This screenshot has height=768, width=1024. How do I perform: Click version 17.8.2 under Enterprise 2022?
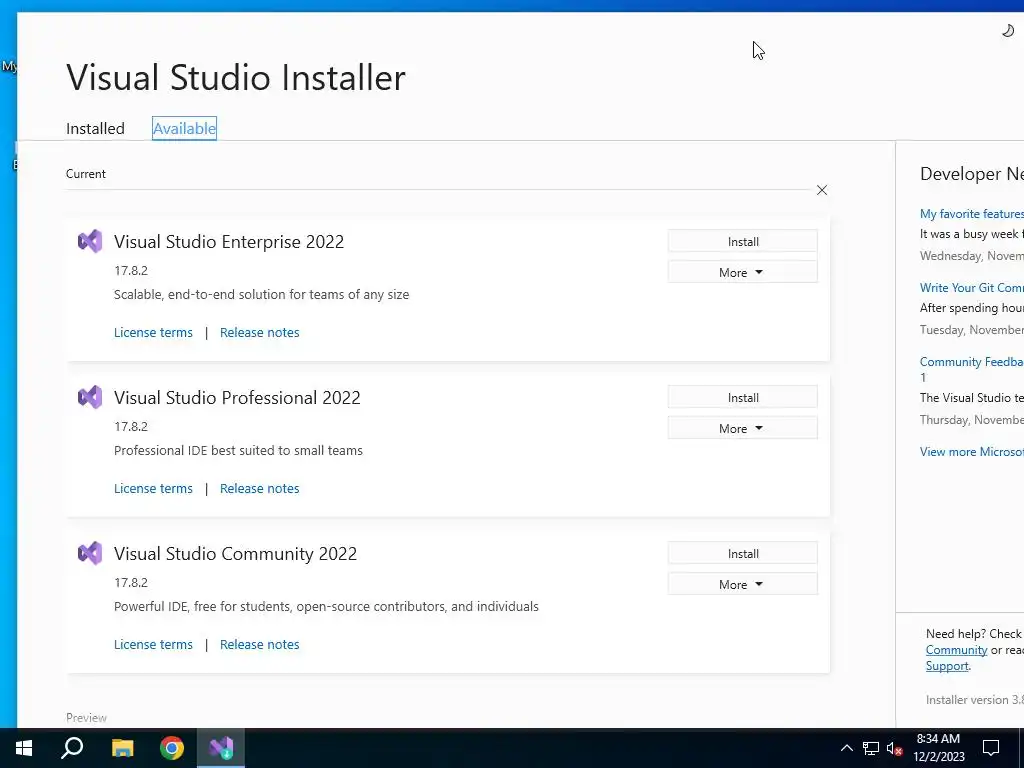131,270
